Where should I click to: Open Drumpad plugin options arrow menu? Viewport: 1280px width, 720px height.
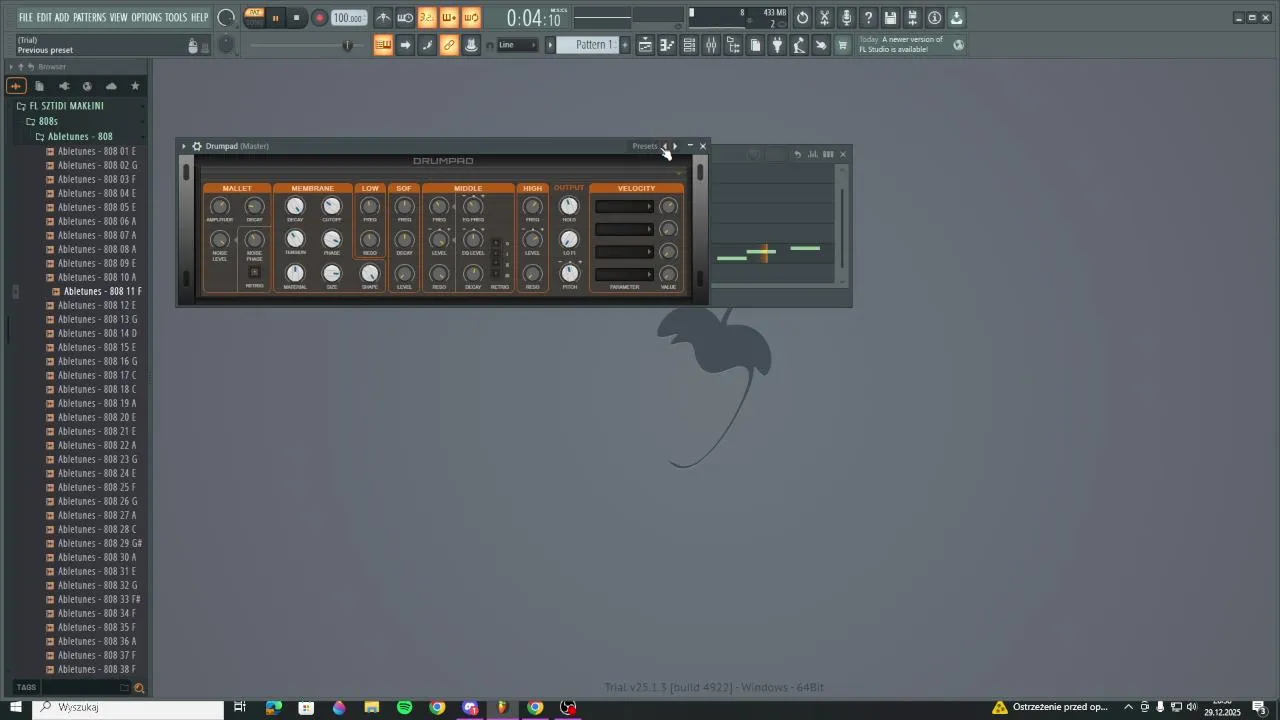point(184,146)
